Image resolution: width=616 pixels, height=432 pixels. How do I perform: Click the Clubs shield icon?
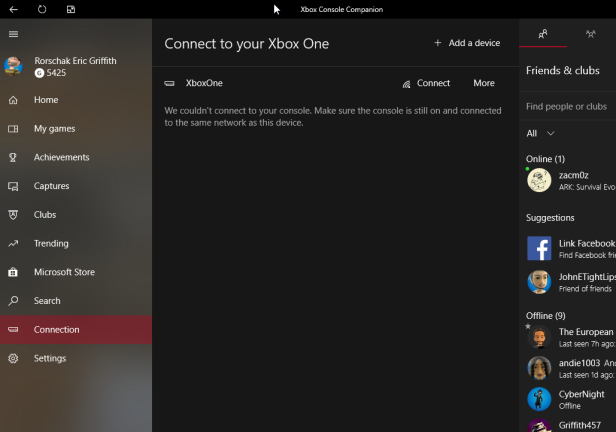coord(13,215)
